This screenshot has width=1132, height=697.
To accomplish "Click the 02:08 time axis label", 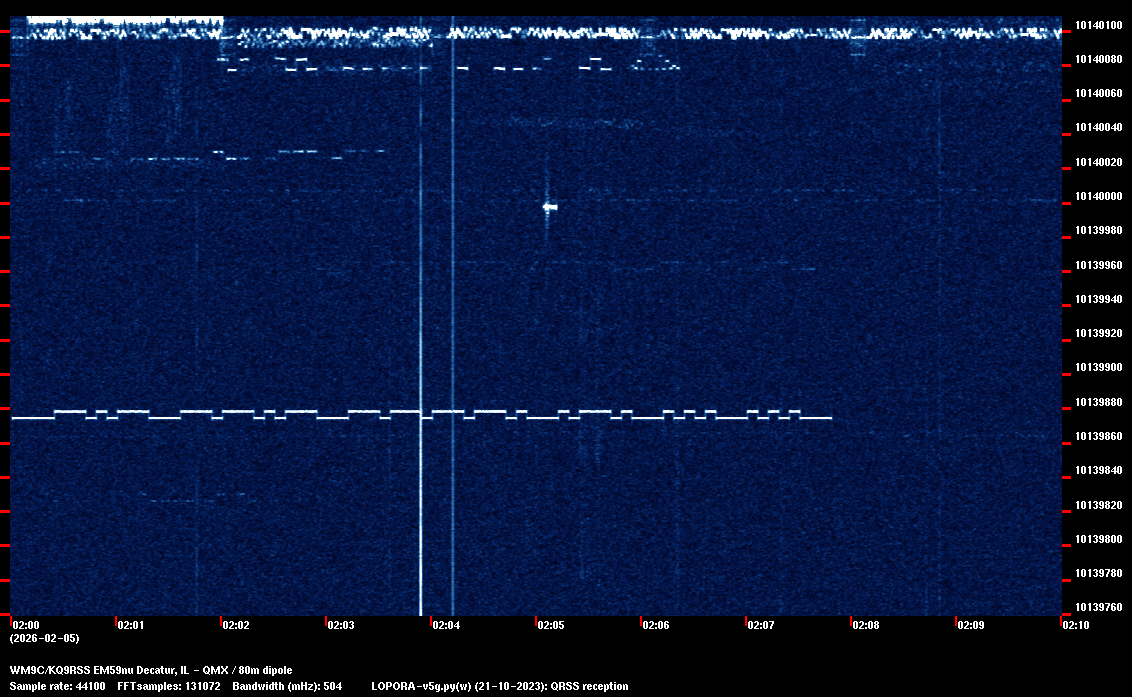I will point(866,625).
